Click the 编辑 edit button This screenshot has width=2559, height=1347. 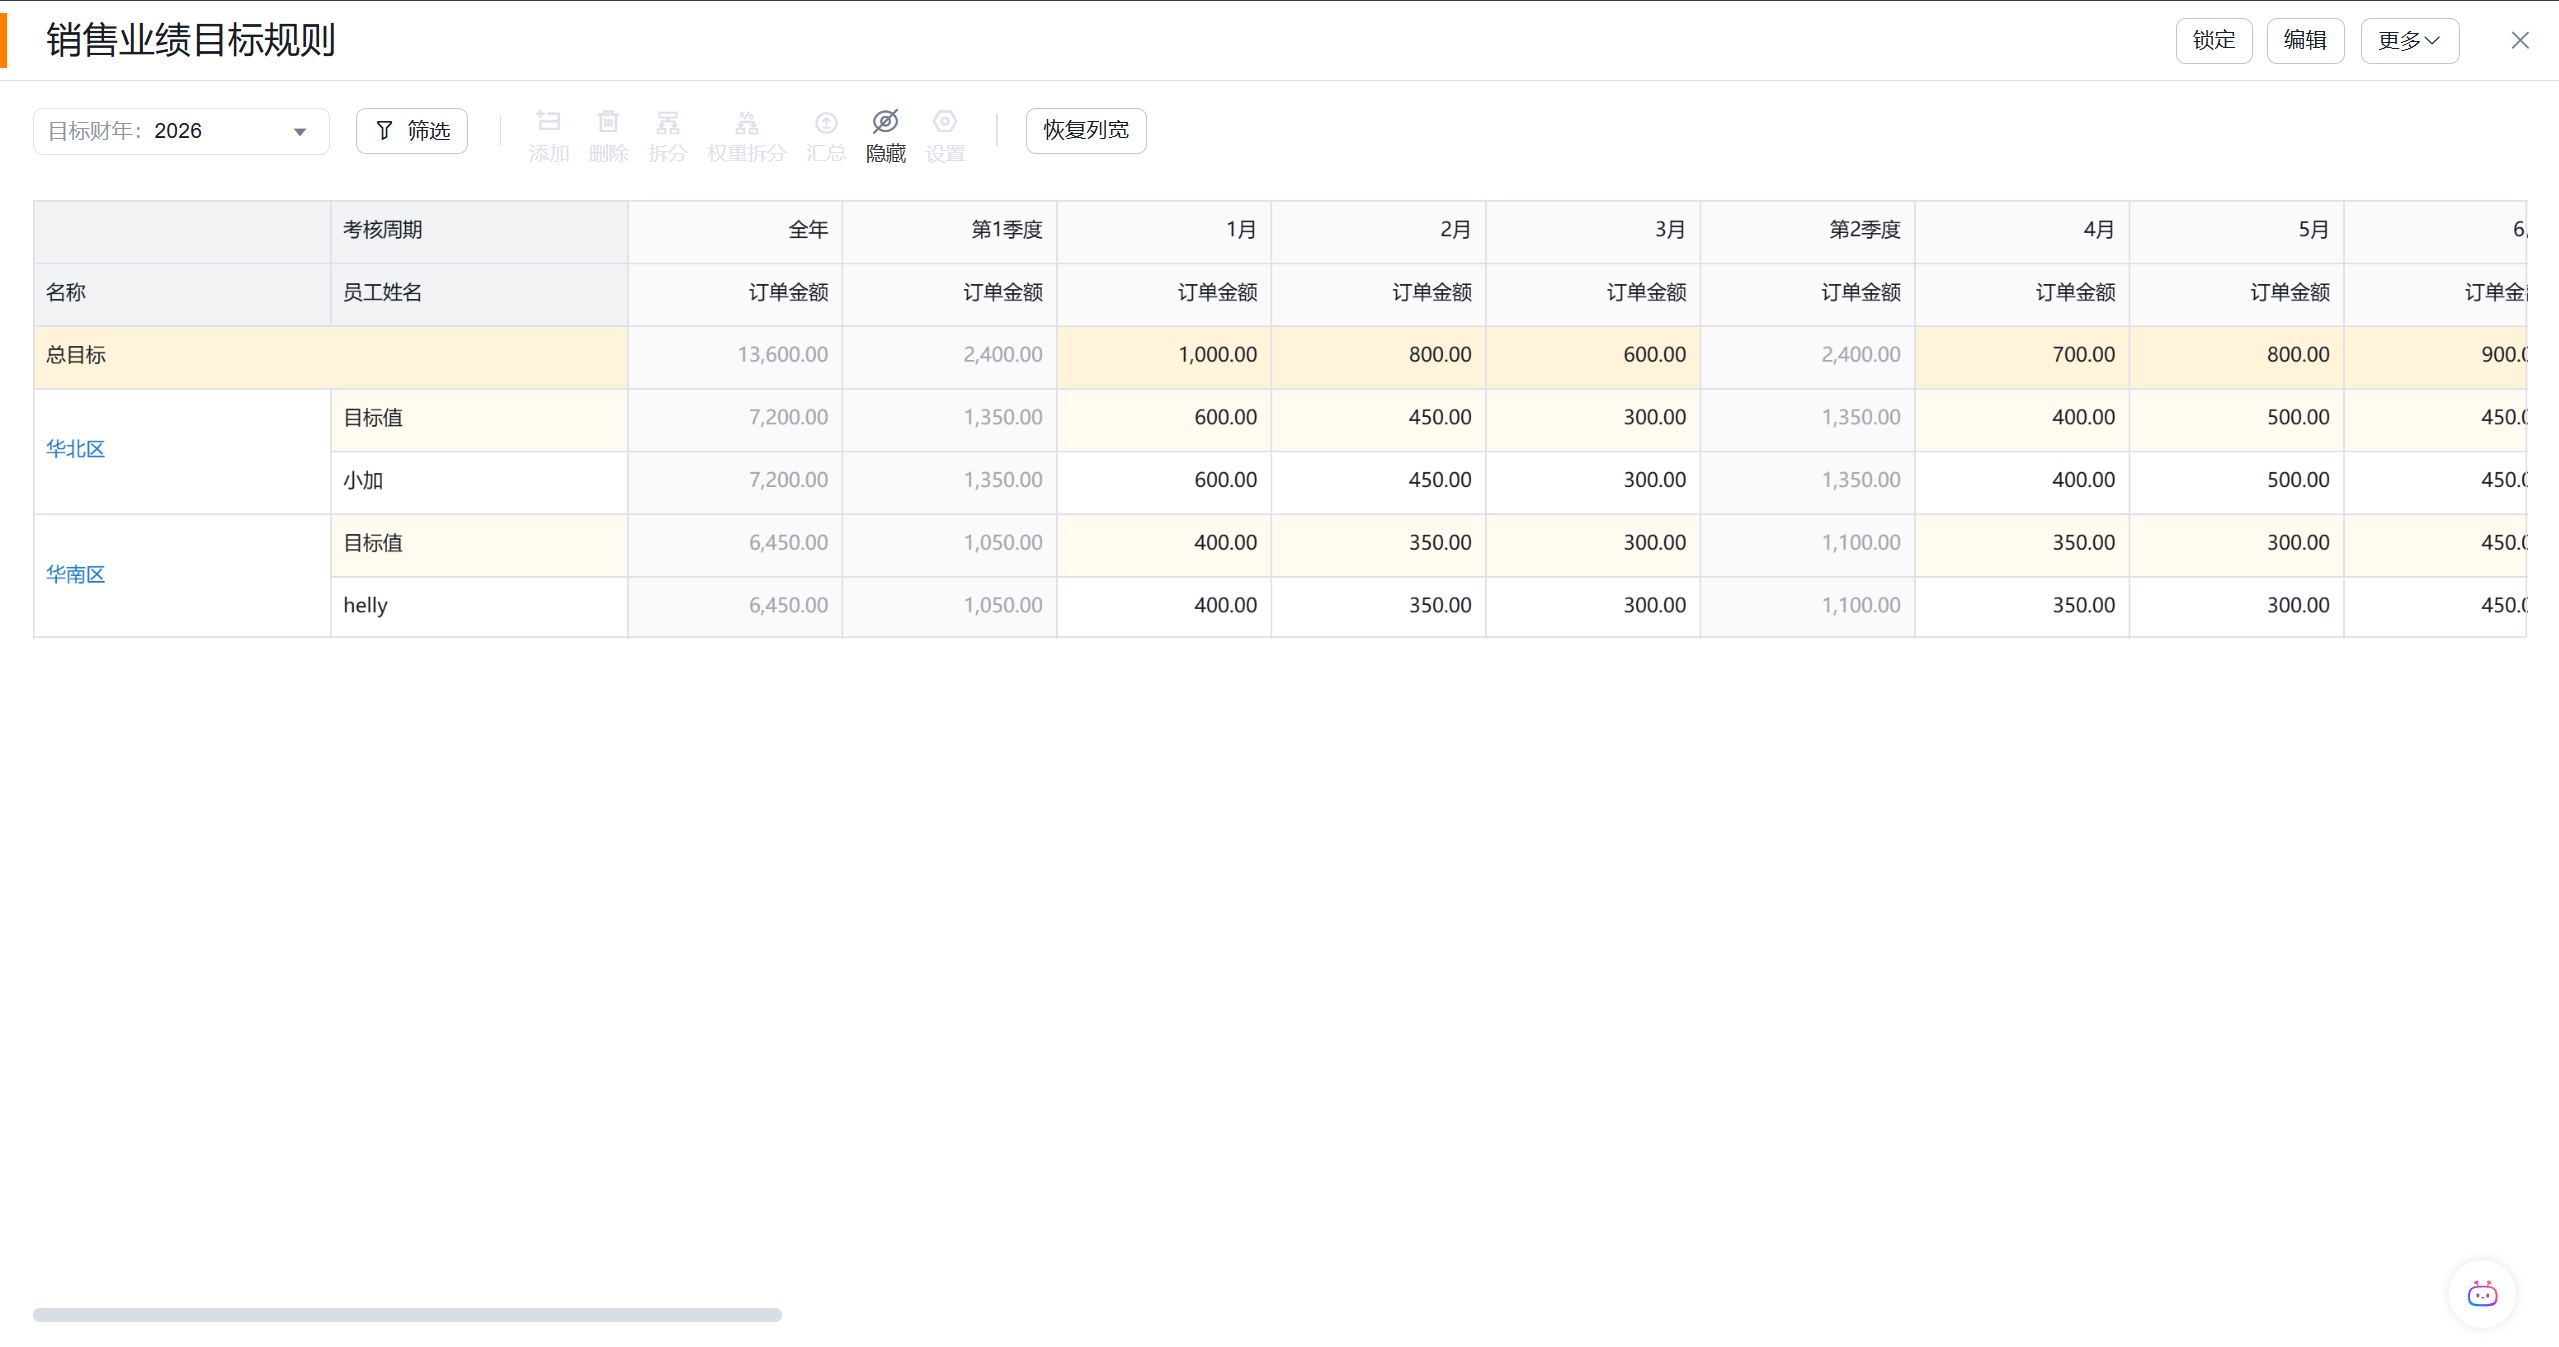tap(2305, 41)
